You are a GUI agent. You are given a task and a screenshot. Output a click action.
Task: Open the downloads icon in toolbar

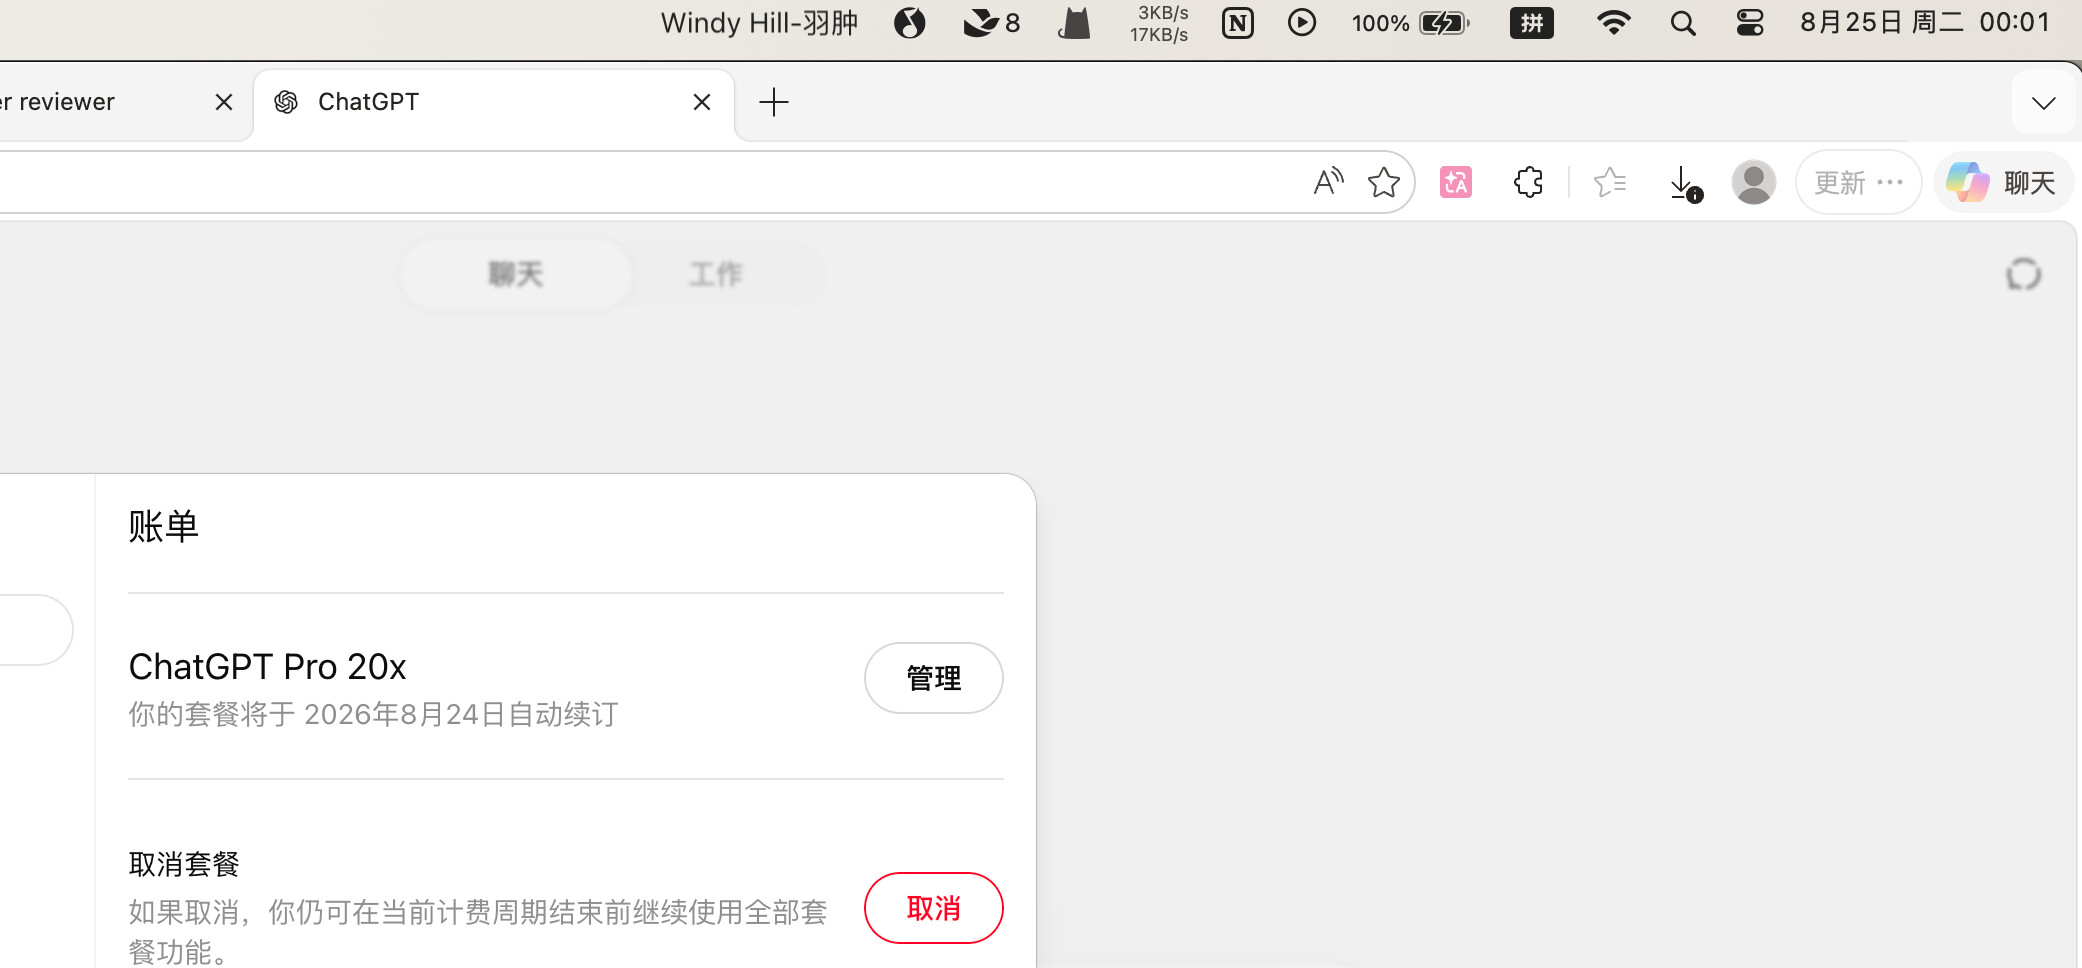pyautogui.click(x=1685, y=183)
